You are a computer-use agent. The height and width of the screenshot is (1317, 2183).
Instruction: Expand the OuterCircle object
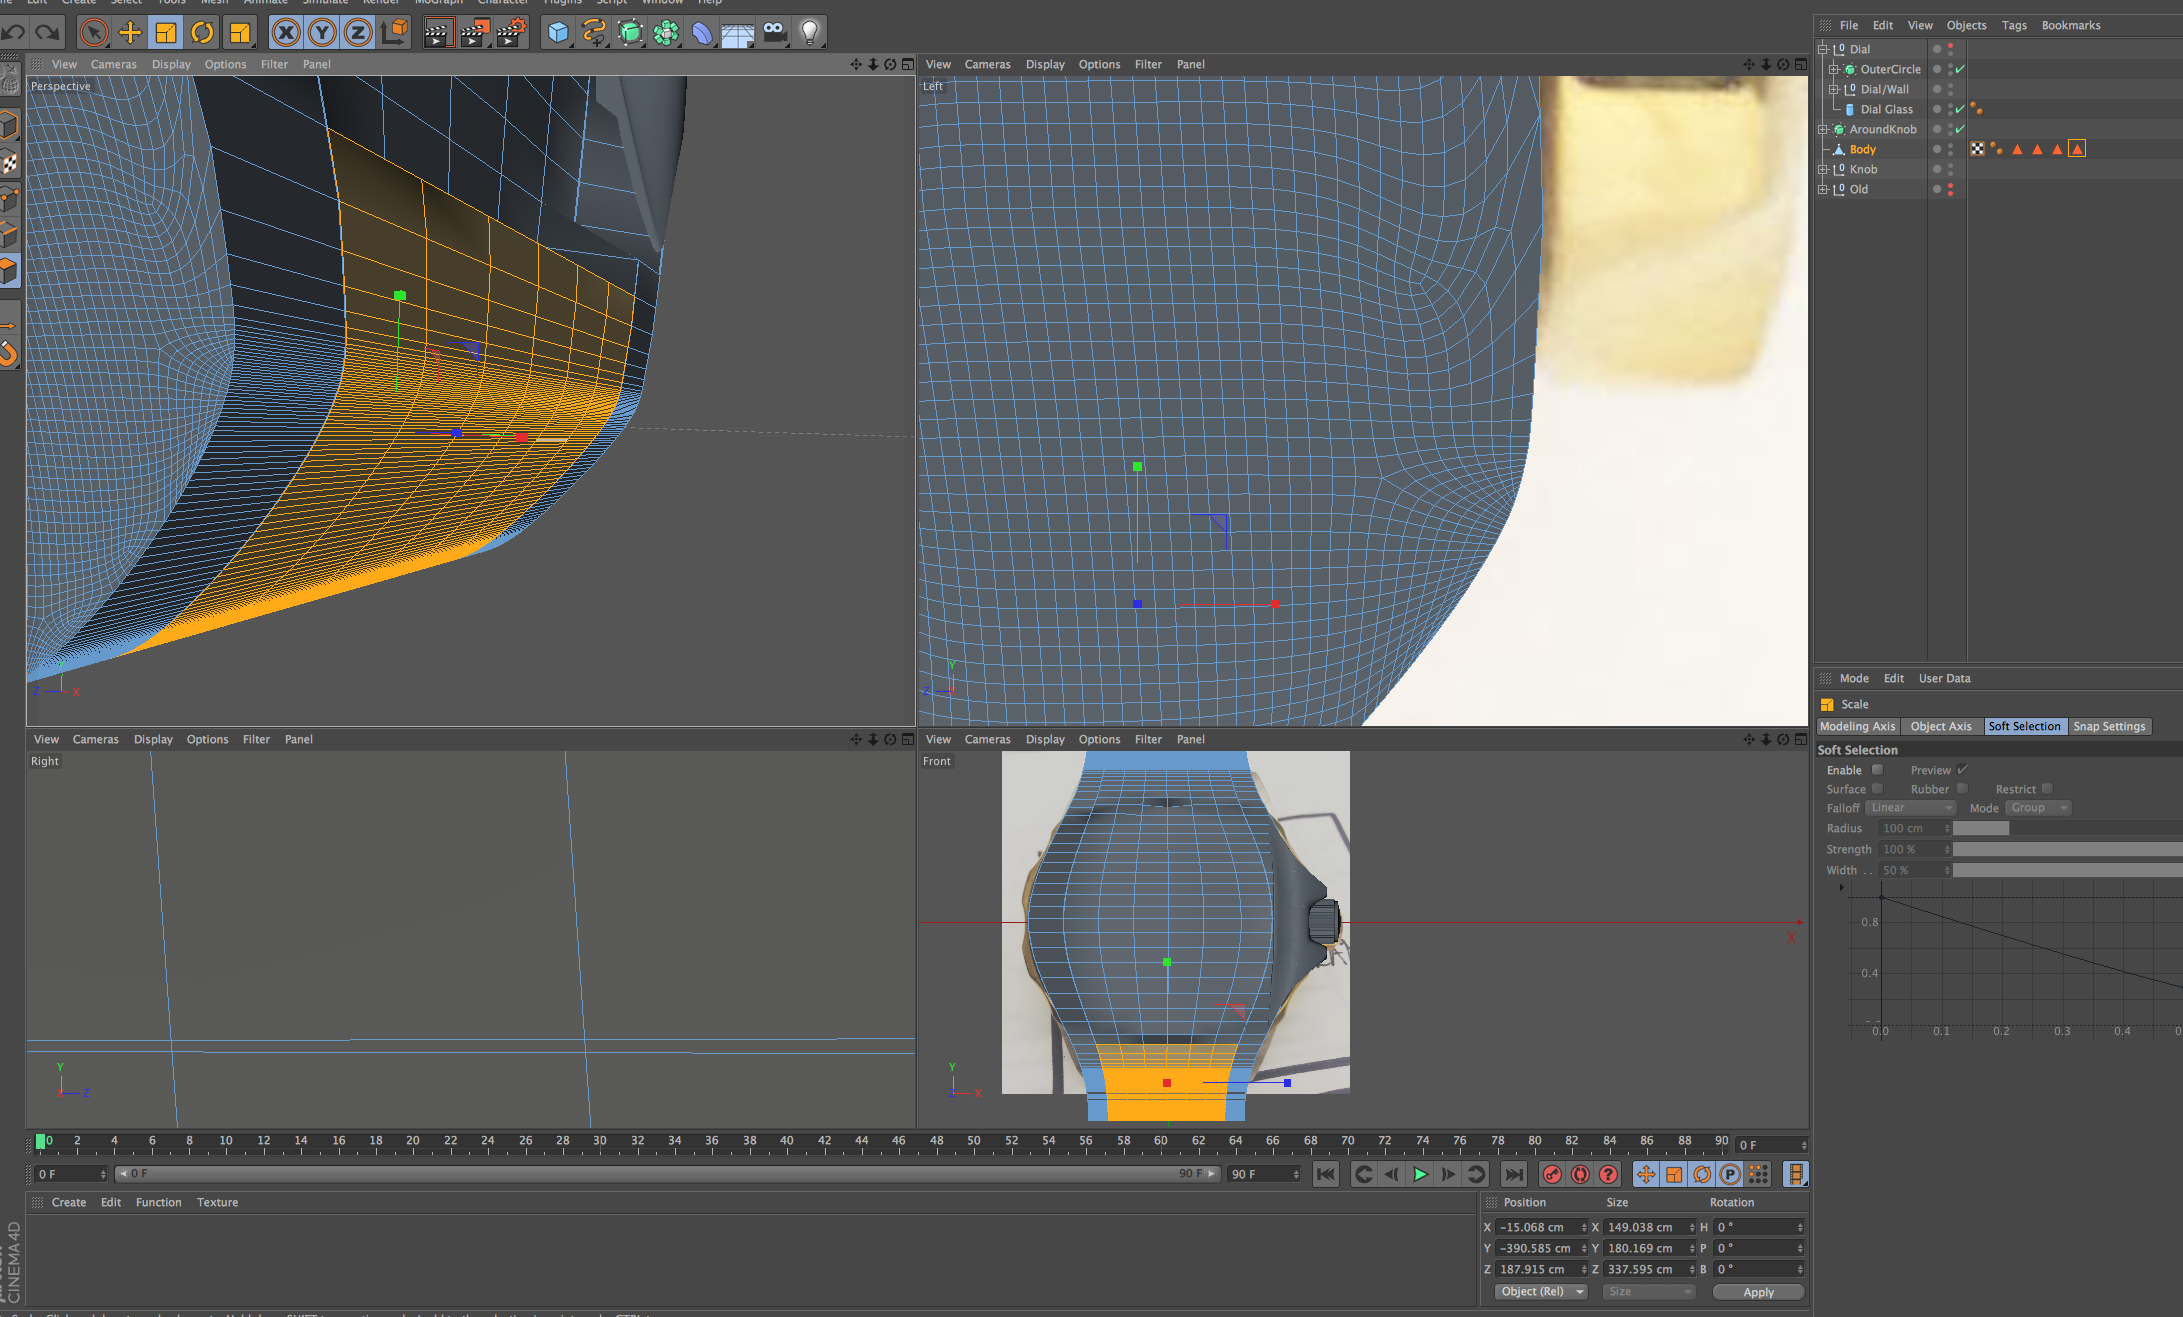coord(1834,69)
